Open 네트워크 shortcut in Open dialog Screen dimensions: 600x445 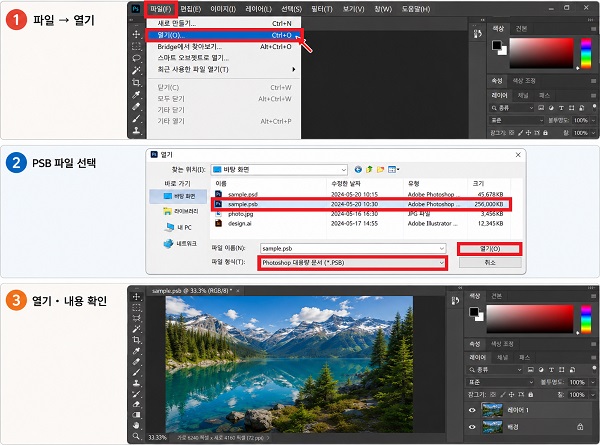point(180,243)
